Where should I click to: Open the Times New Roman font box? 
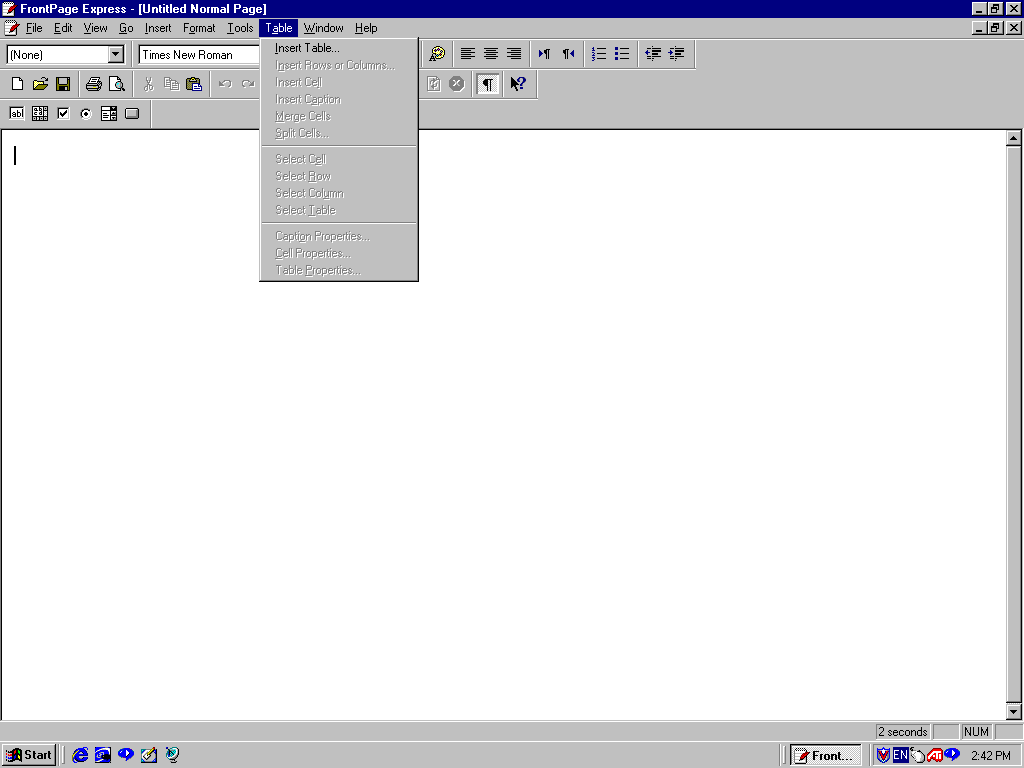point(200,55)
